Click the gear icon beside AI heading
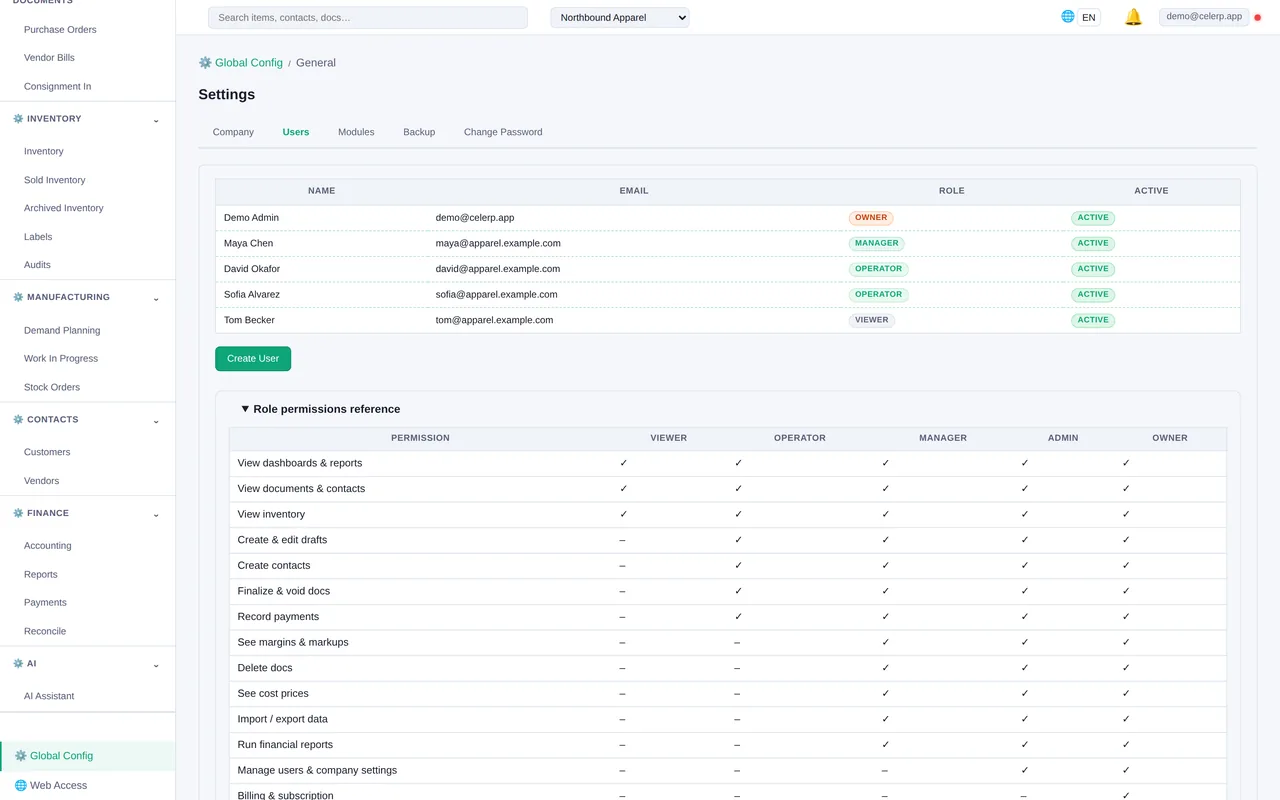The image size is (1280, 800). coord(18,664)
